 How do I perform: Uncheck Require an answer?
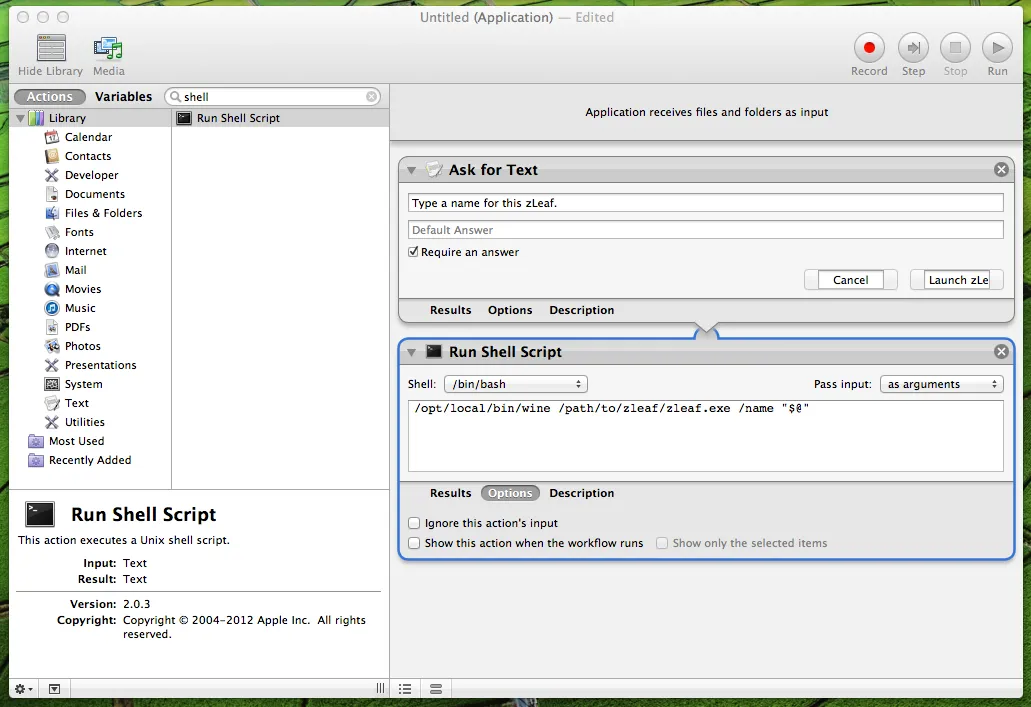(x=414, y=253)
